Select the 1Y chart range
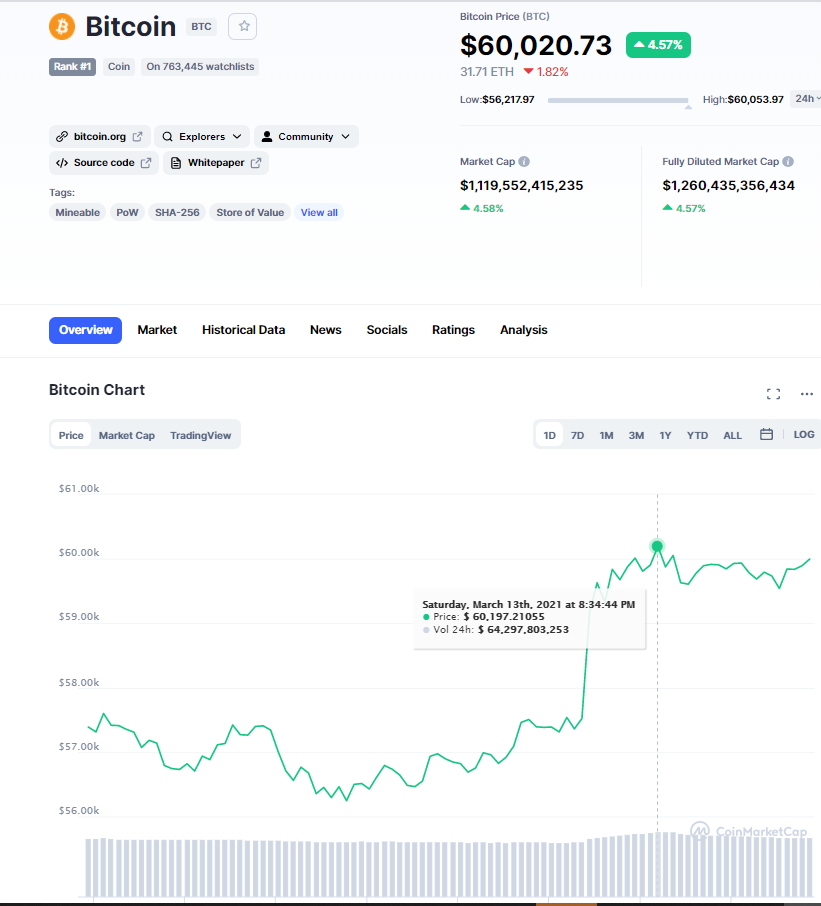 tap(666, 435)
